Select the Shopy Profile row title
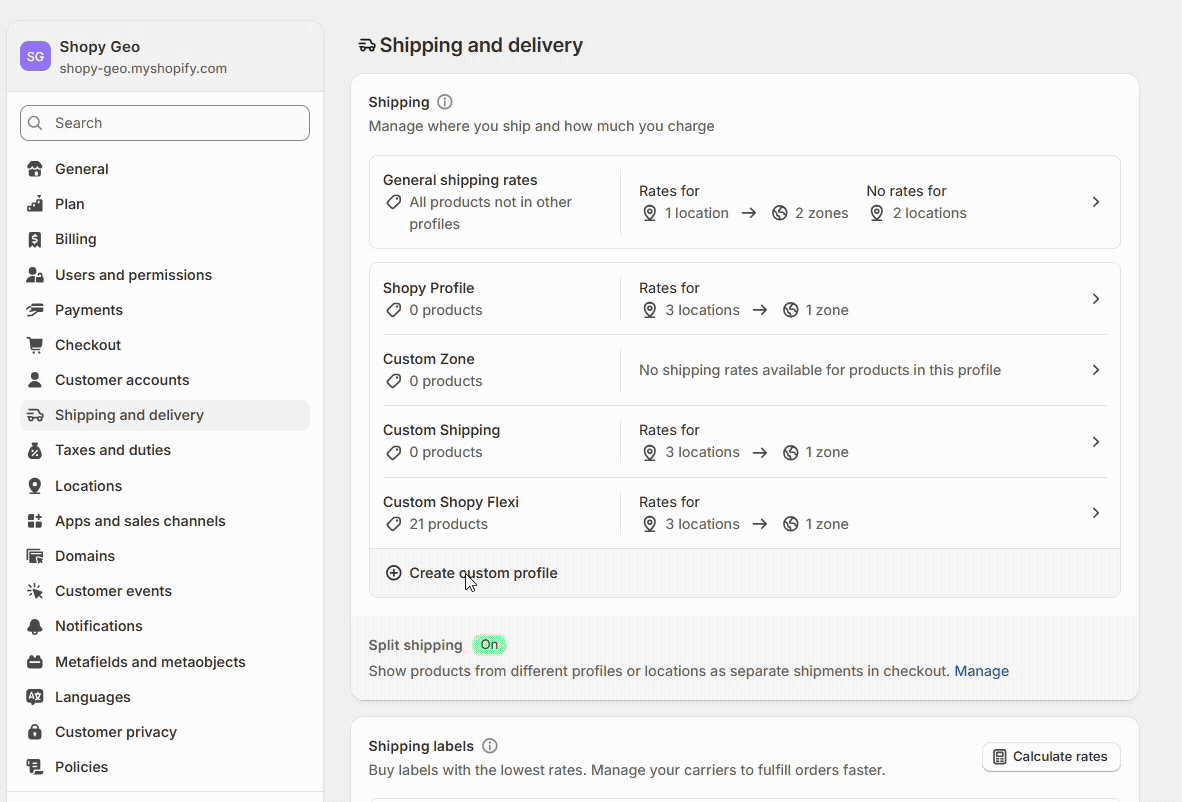The height and width of the screenshot is (802, 1182). pyautogui.click(x=428, y=288)
